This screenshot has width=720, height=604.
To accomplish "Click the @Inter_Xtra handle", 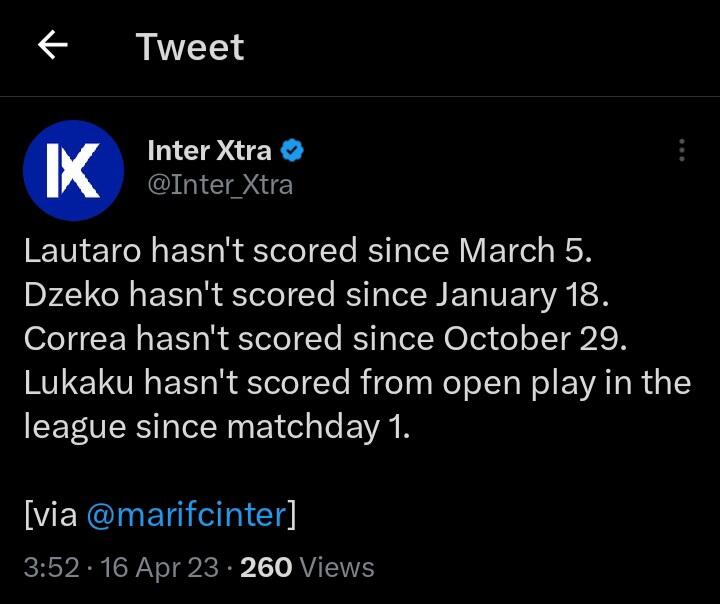I will coord(220,185).
